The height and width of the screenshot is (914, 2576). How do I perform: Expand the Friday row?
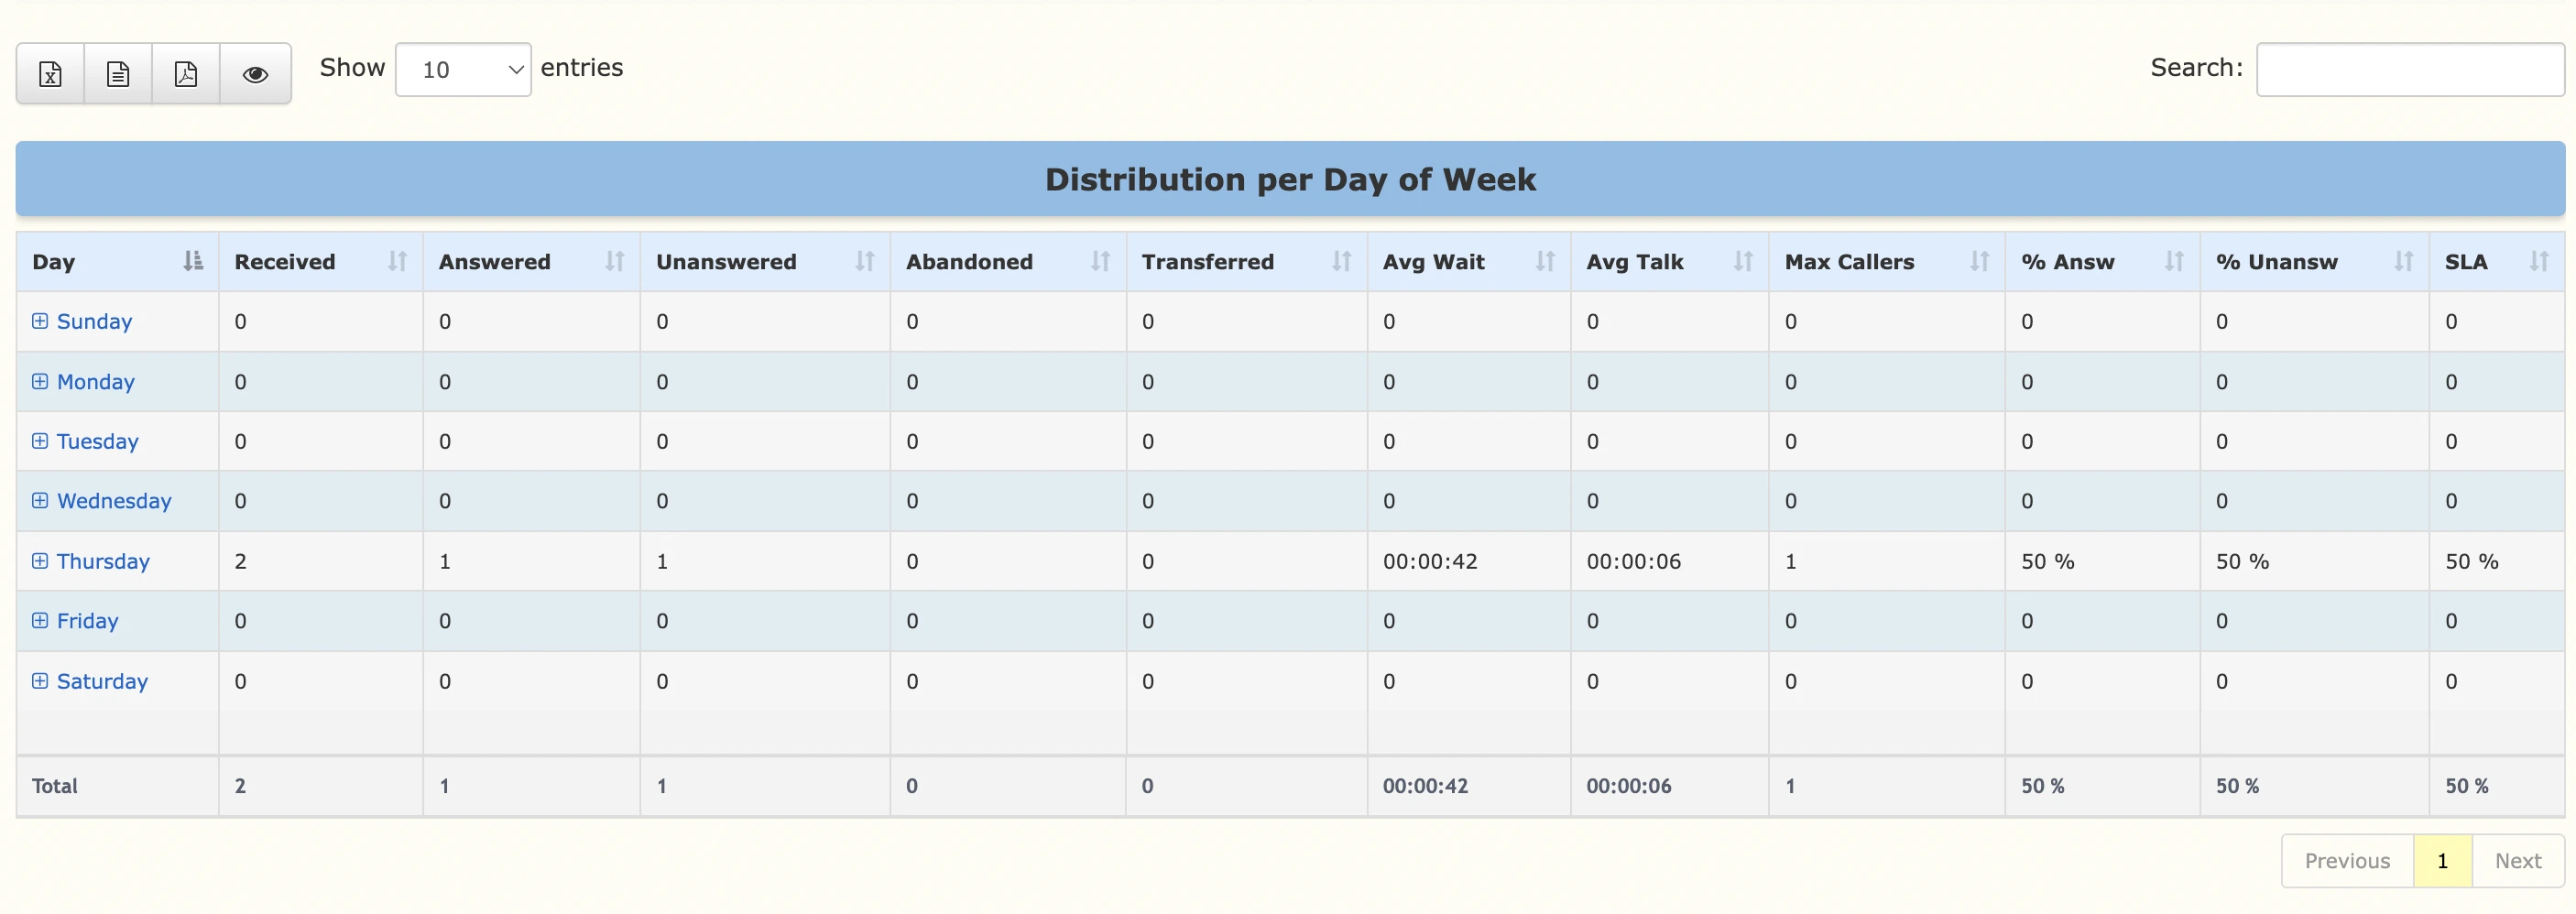coord(40,620)
